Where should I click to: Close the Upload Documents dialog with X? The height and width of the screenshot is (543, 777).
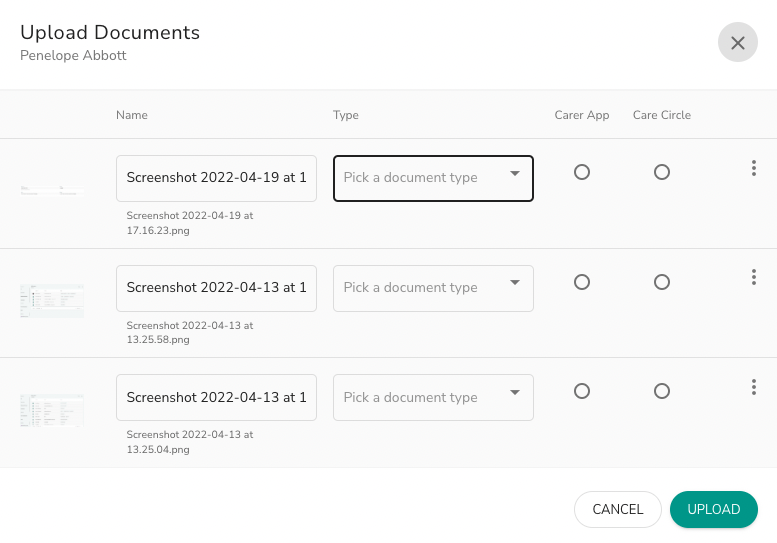(x=738, y=43)
